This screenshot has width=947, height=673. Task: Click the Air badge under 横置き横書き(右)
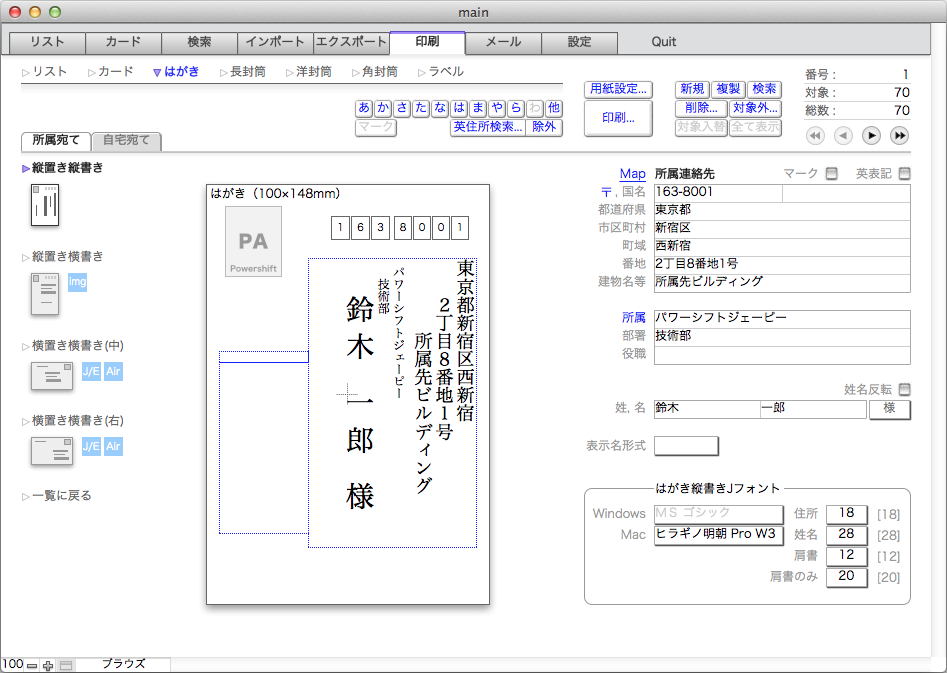(x=114, y=446)
